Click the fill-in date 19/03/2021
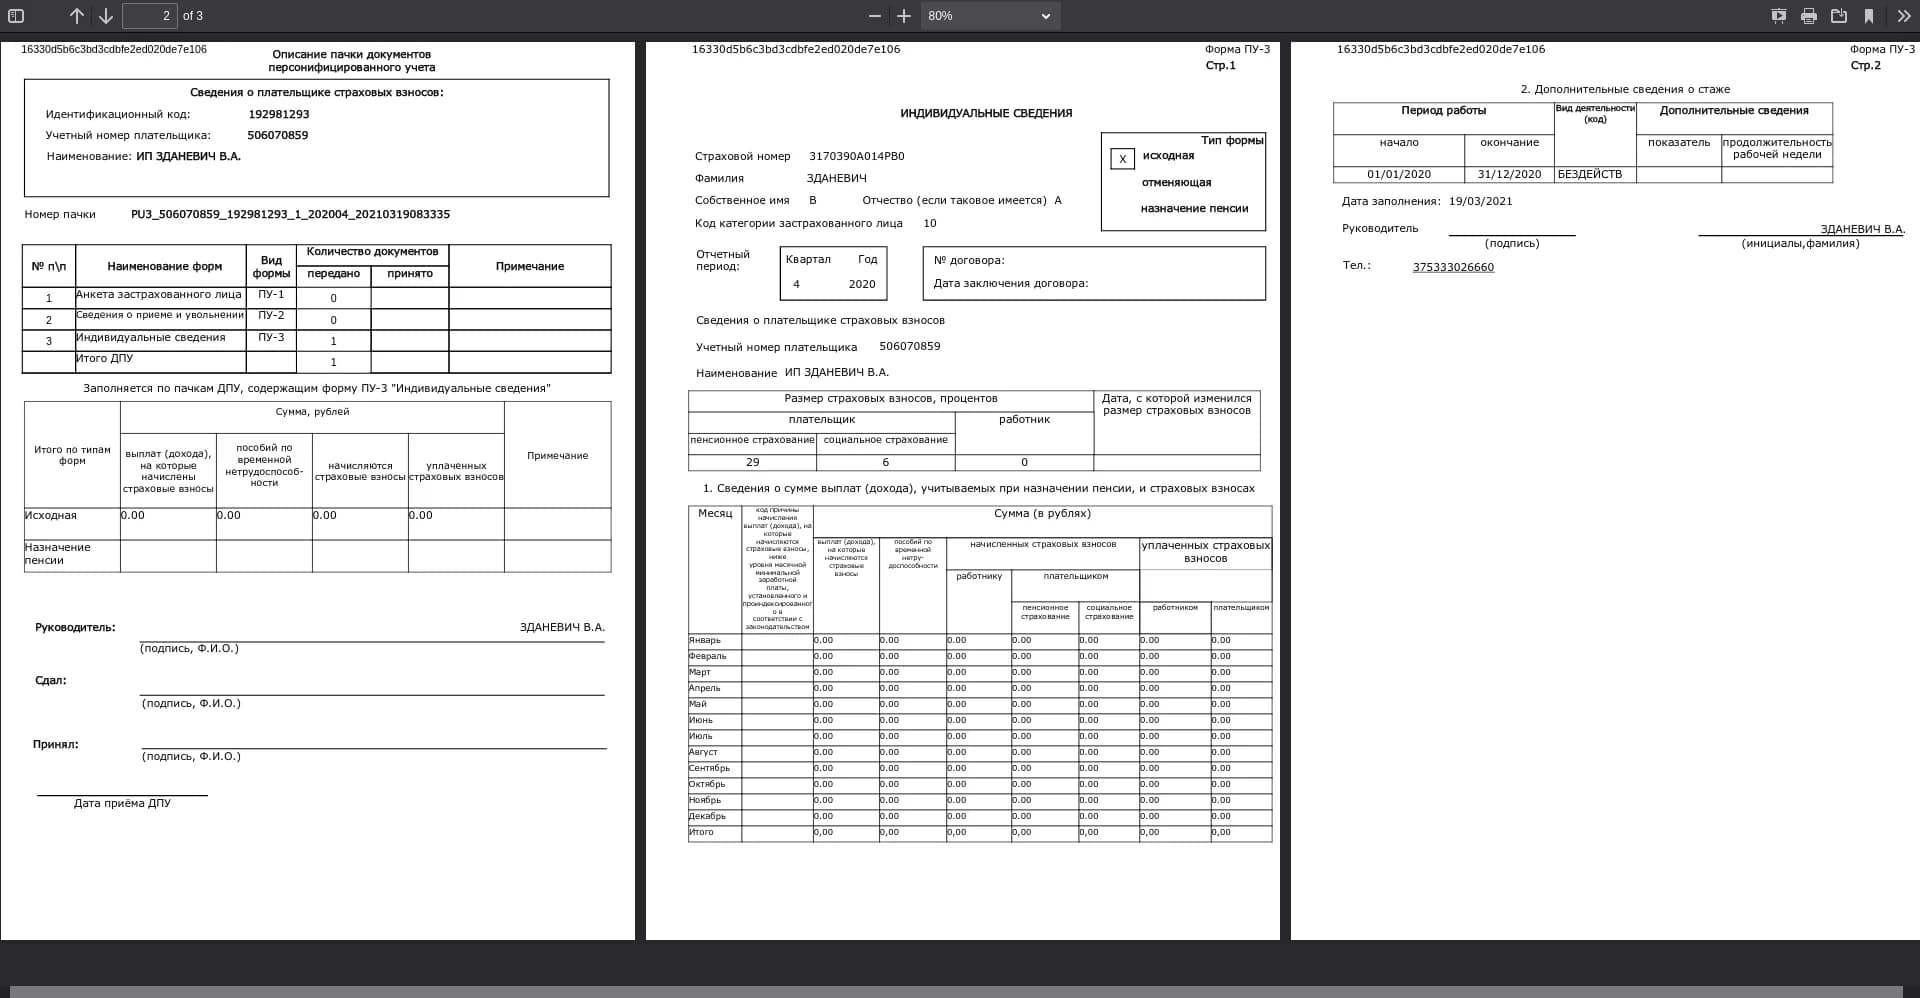Screen dimensions: 1920x998 click(1481, 201)
